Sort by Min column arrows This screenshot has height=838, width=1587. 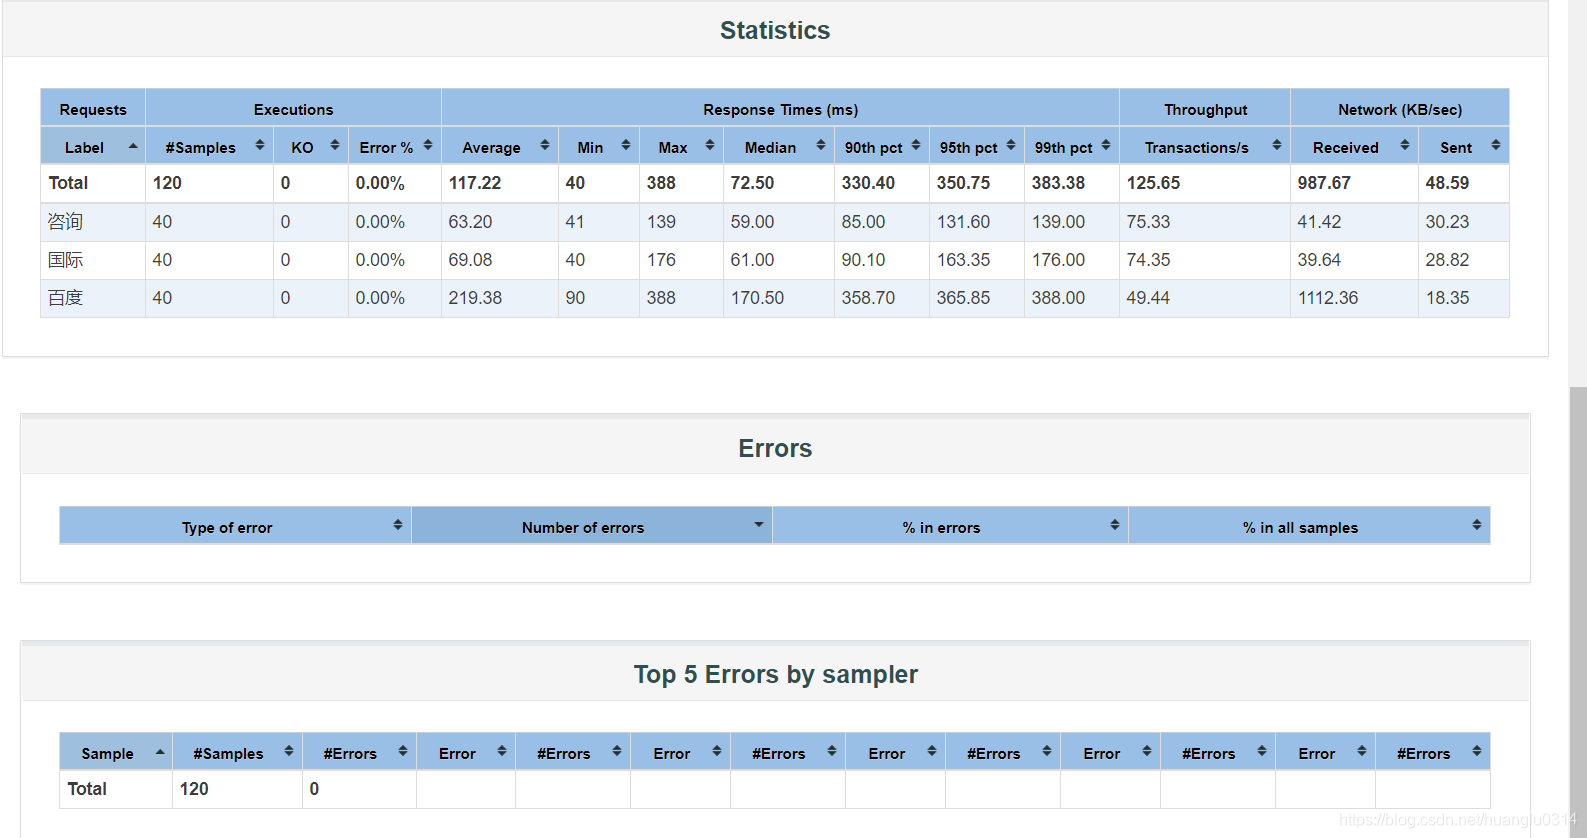pos(626,146)
